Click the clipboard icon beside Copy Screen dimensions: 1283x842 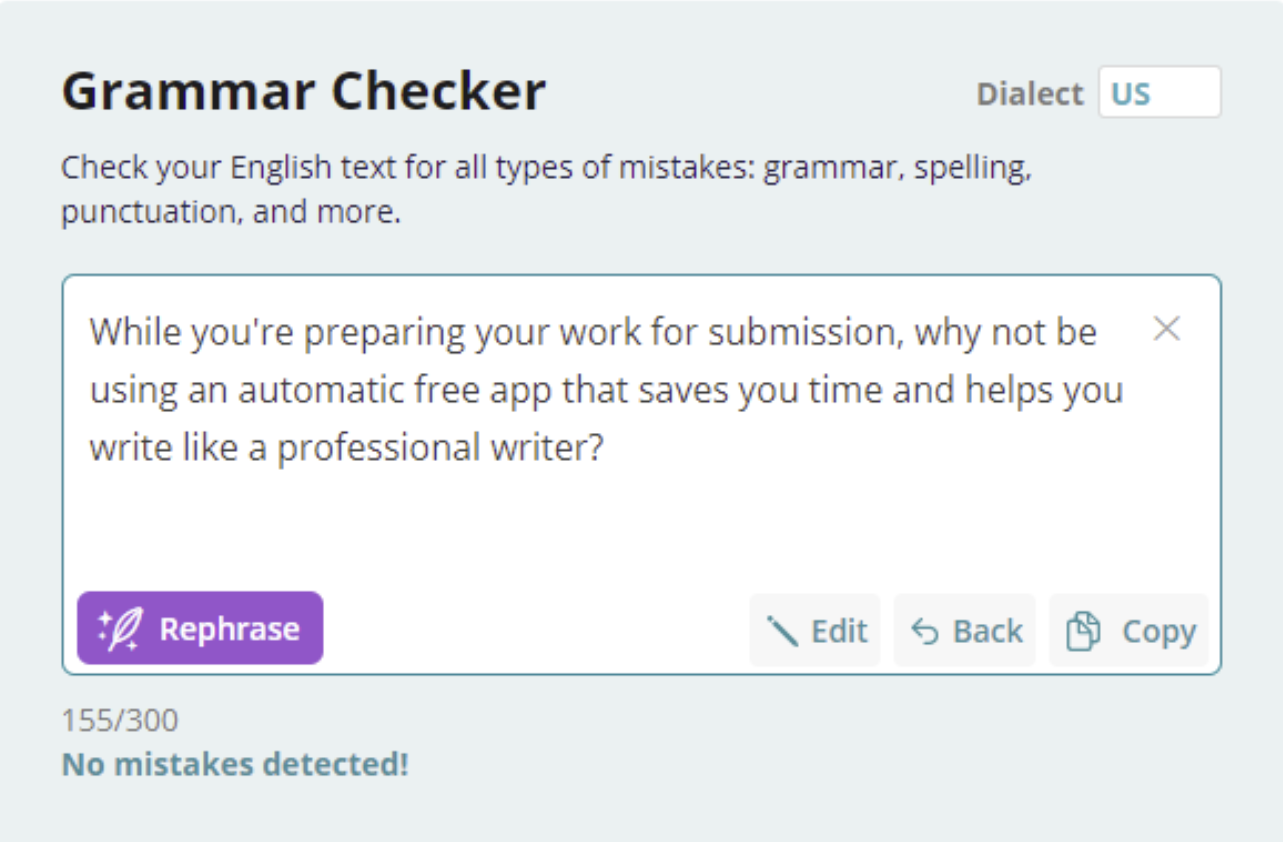pyautogui.click(x=1083, y=632)
